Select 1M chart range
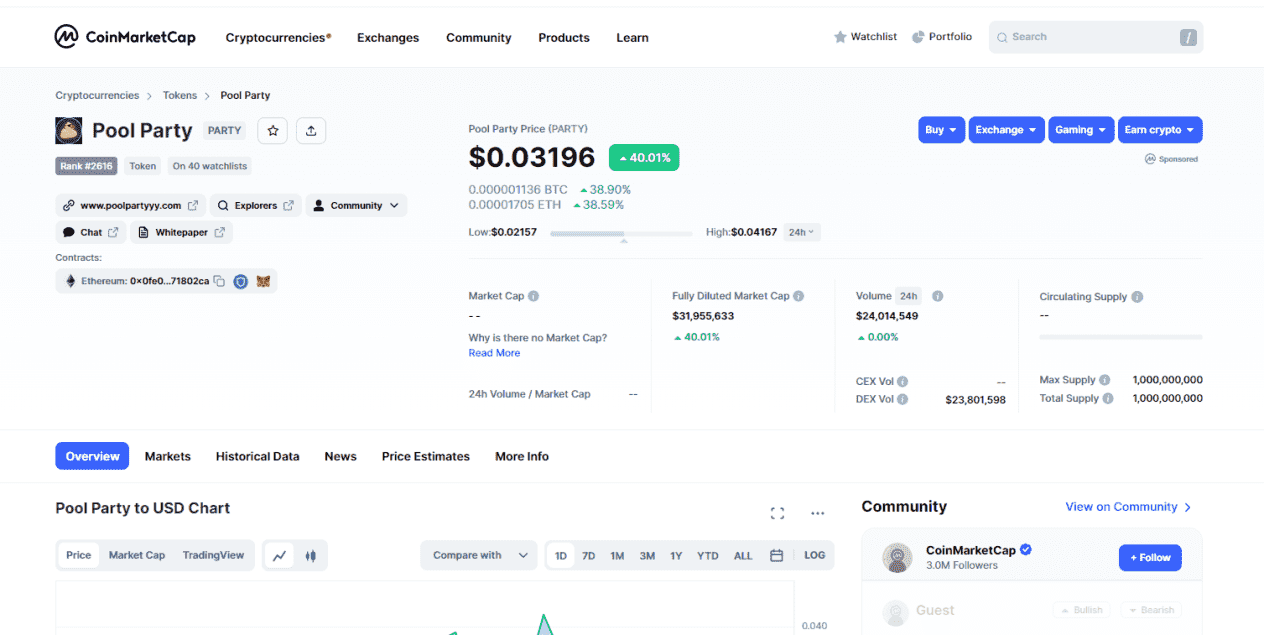This screenshot has width=1264, height=635. 617,555
